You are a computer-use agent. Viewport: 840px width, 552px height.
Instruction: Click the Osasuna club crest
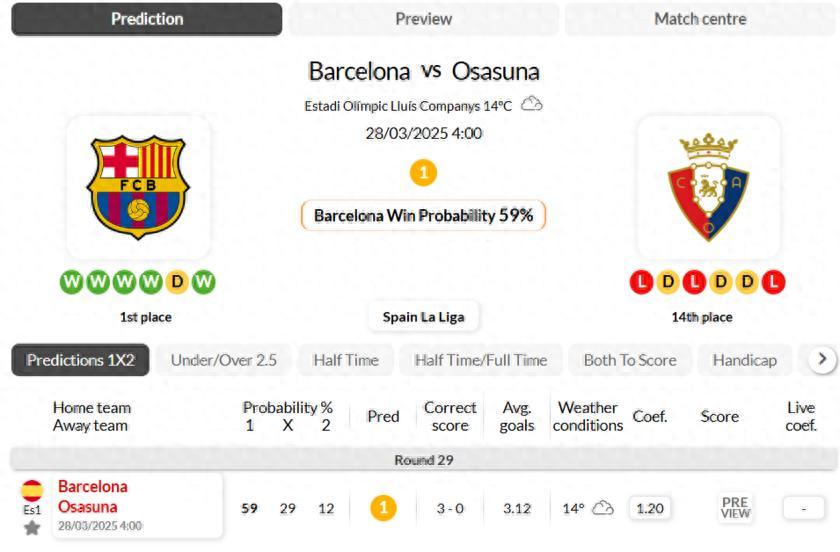point(708,187)
